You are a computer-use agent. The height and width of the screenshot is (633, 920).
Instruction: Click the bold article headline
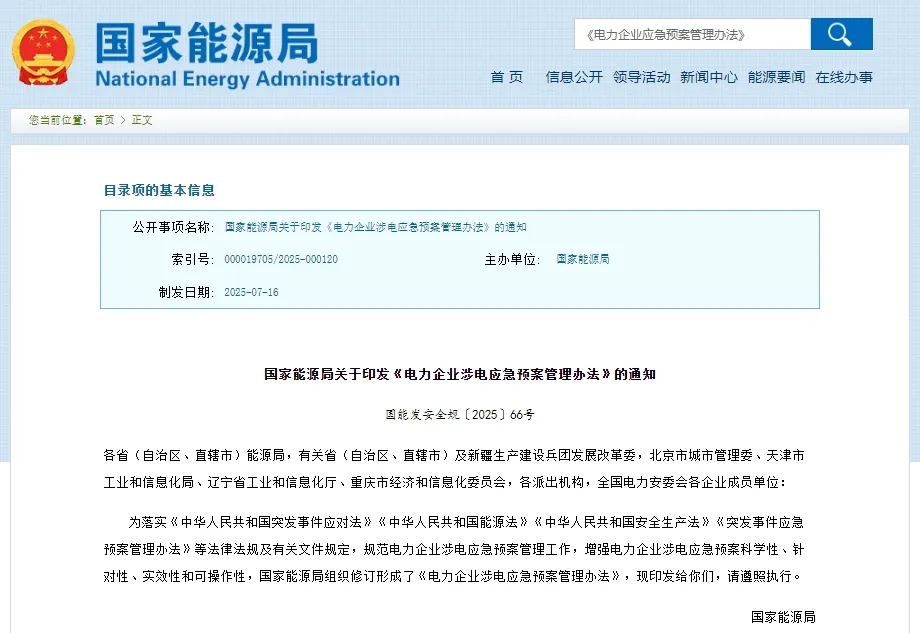[460, 374]
